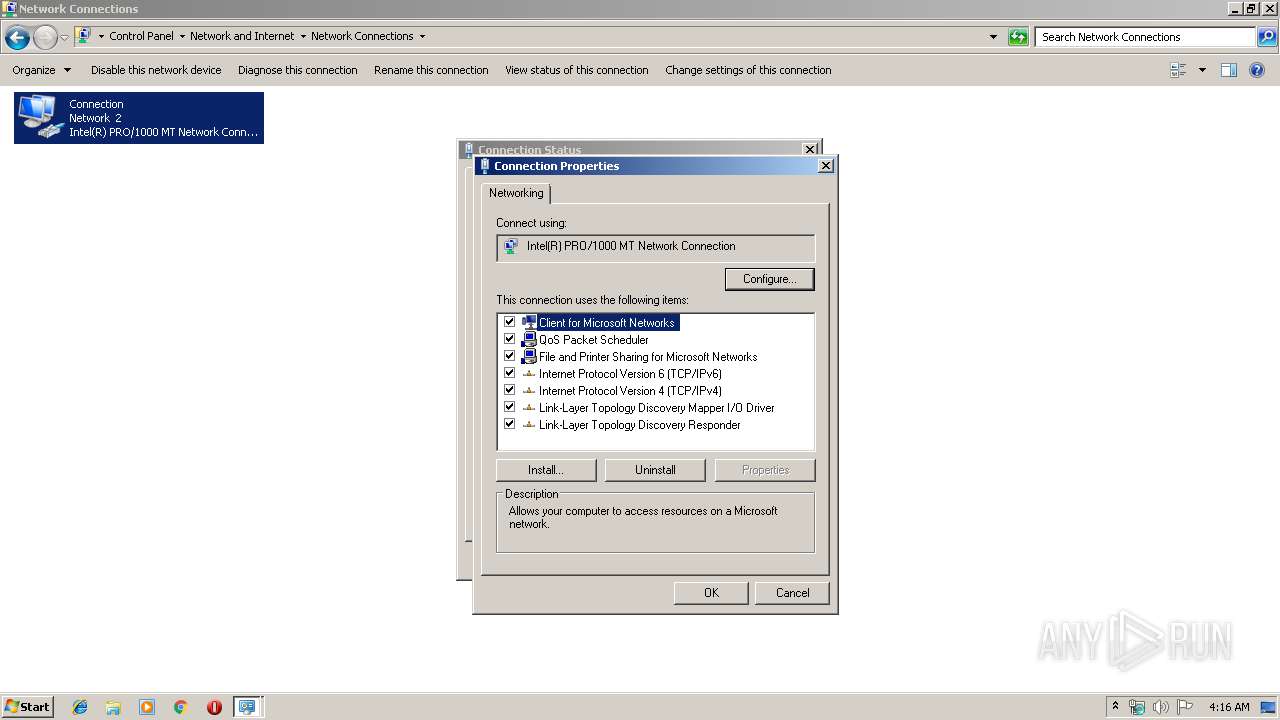
Task: Focus the Search Network Connections field
Action: pos(1145,37)
